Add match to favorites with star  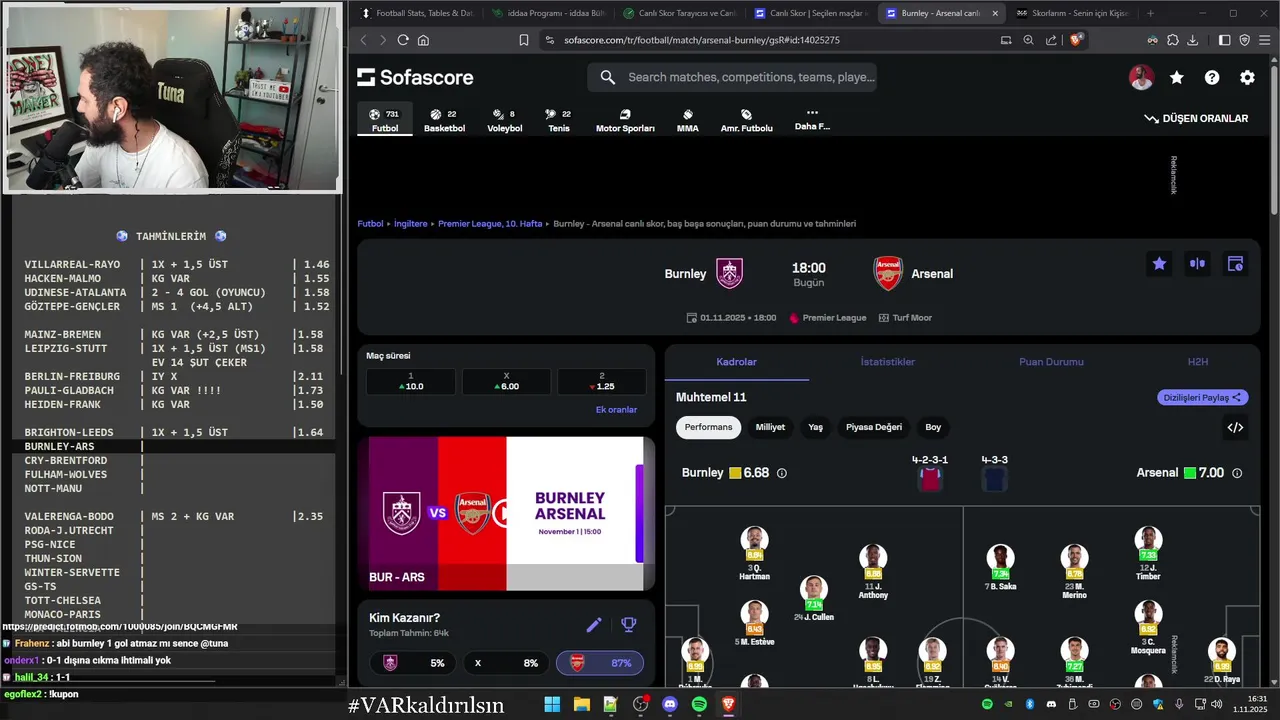pos(1159,264)
